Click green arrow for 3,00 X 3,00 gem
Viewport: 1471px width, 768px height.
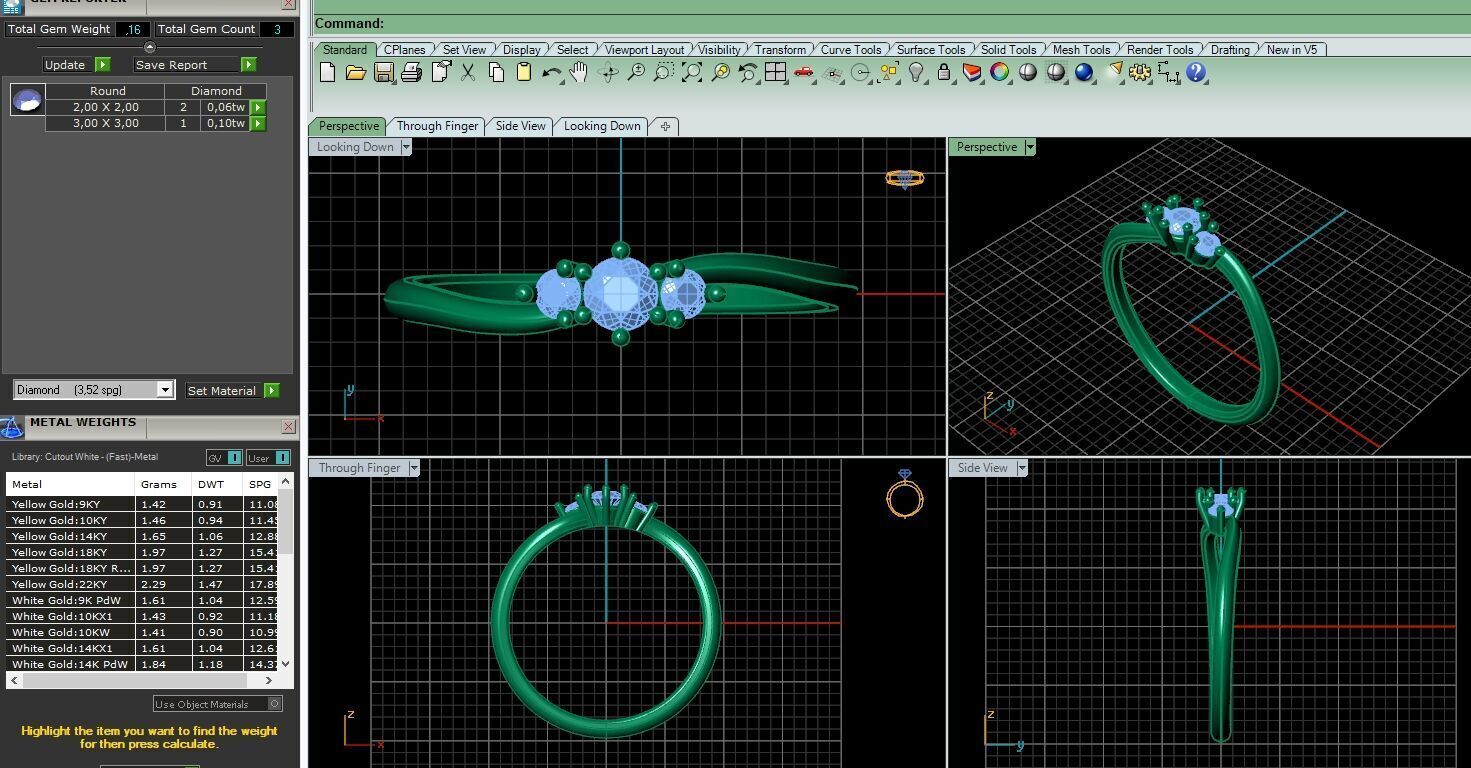[258, 123]
